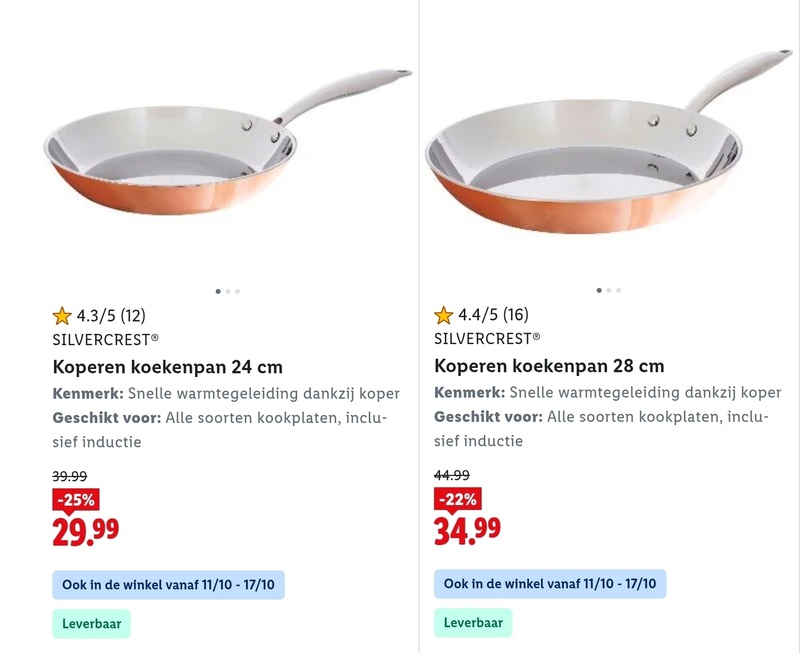Select third carousel dot under 28 cm pan
Screen dimensions: 800x658
point(619,290)
